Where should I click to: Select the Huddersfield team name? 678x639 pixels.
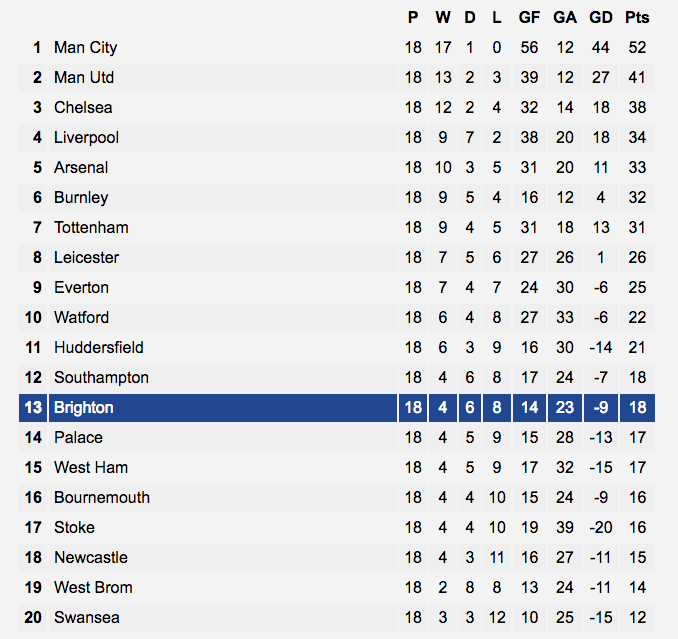point(99,347)
